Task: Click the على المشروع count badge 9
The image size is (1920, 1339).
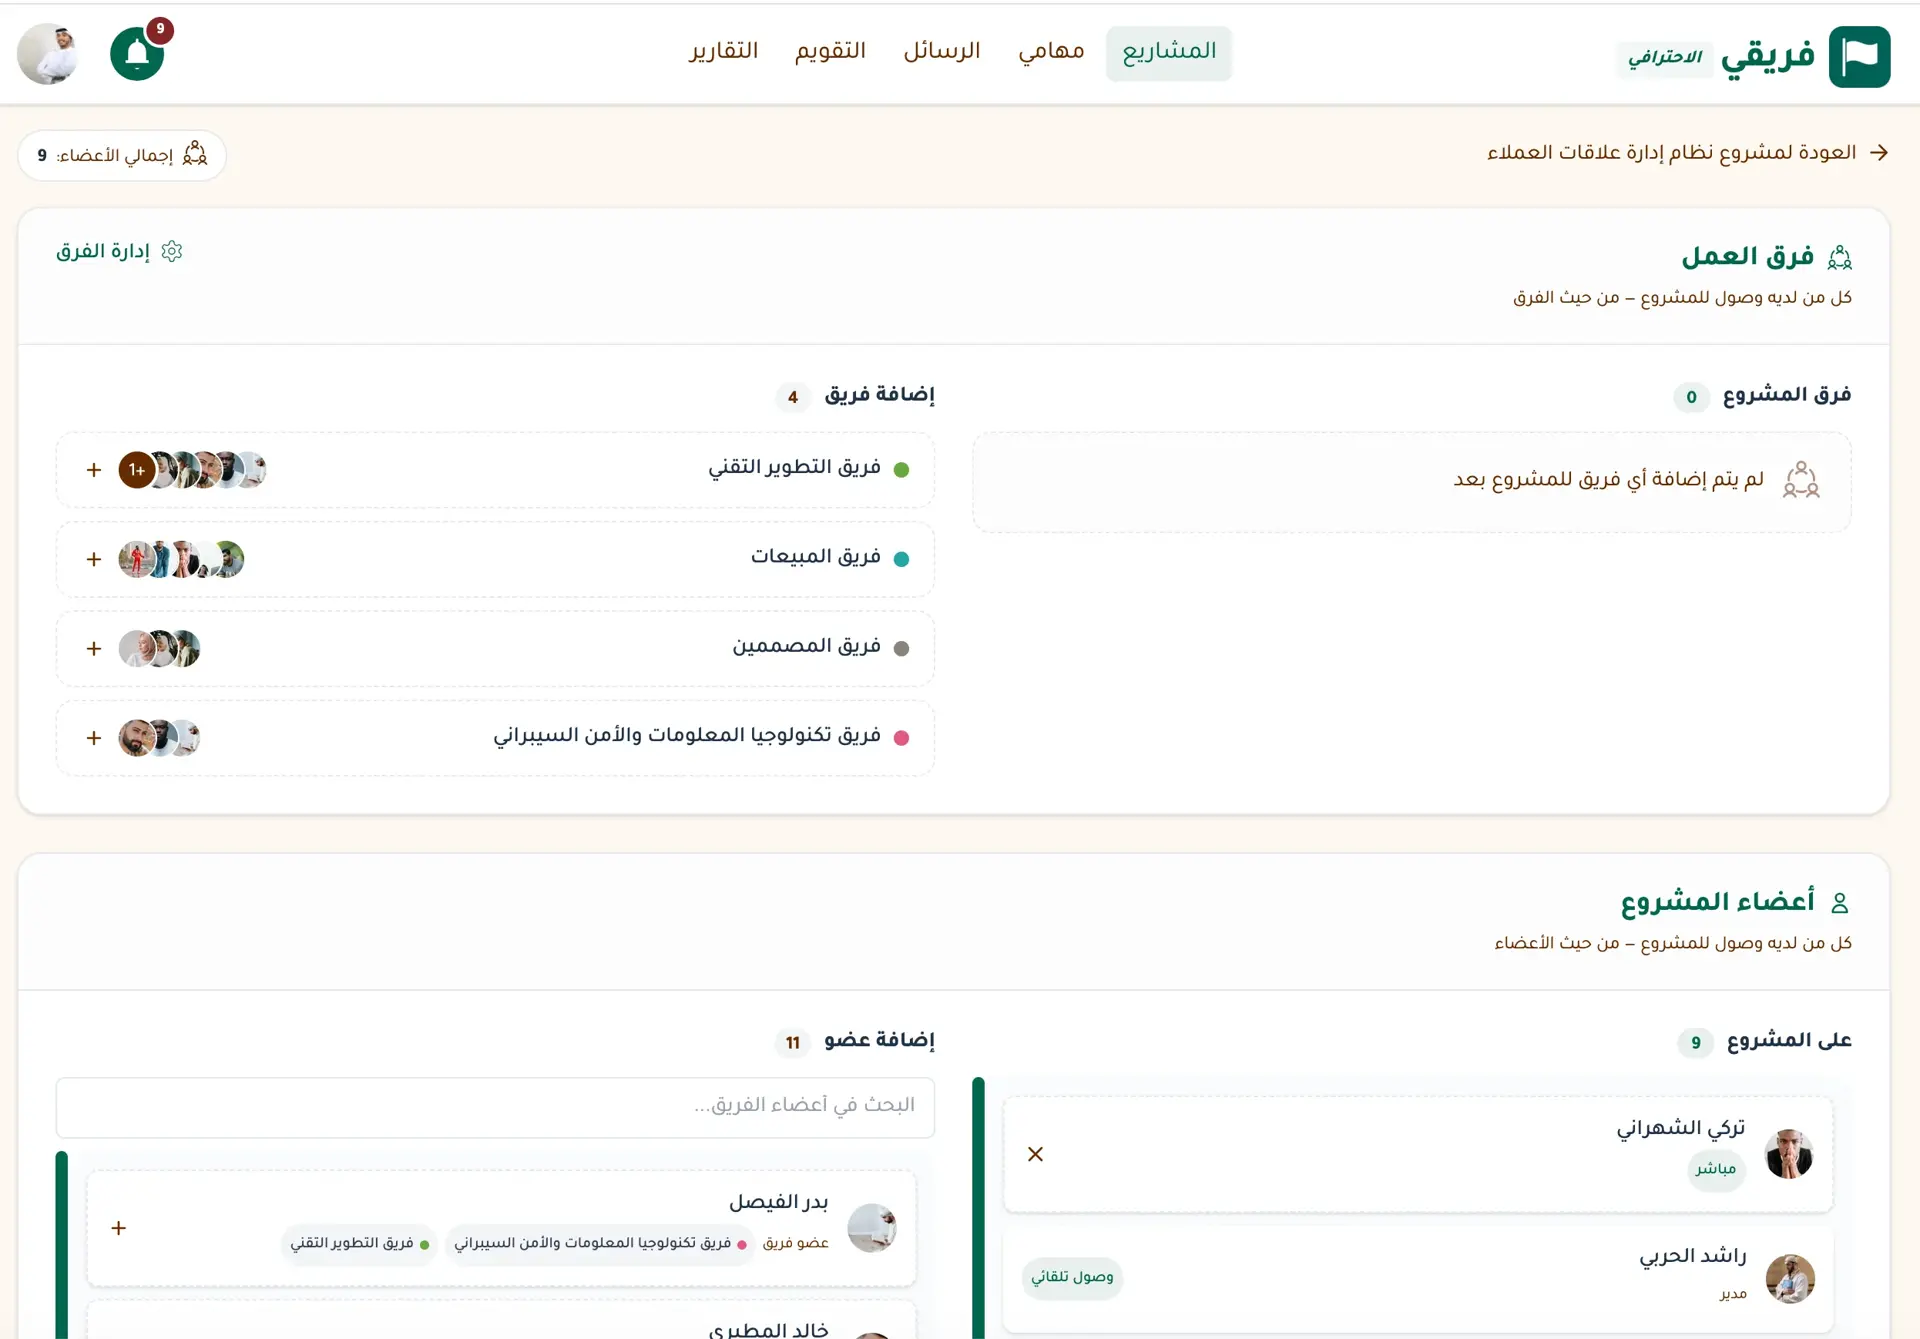Action: tap(1695, 1043)
